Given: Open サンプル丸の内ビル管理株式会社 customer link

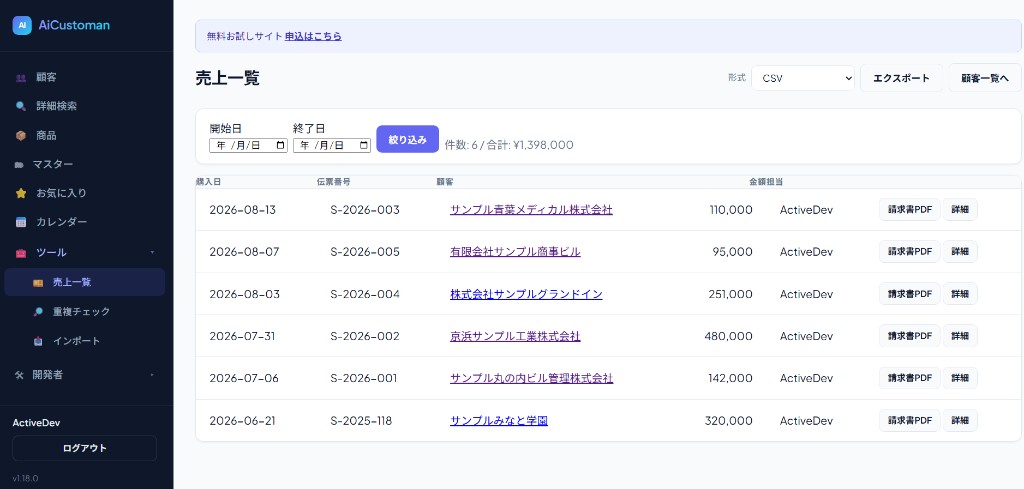Looking at the screenshot, I should (x=531, y=379).
